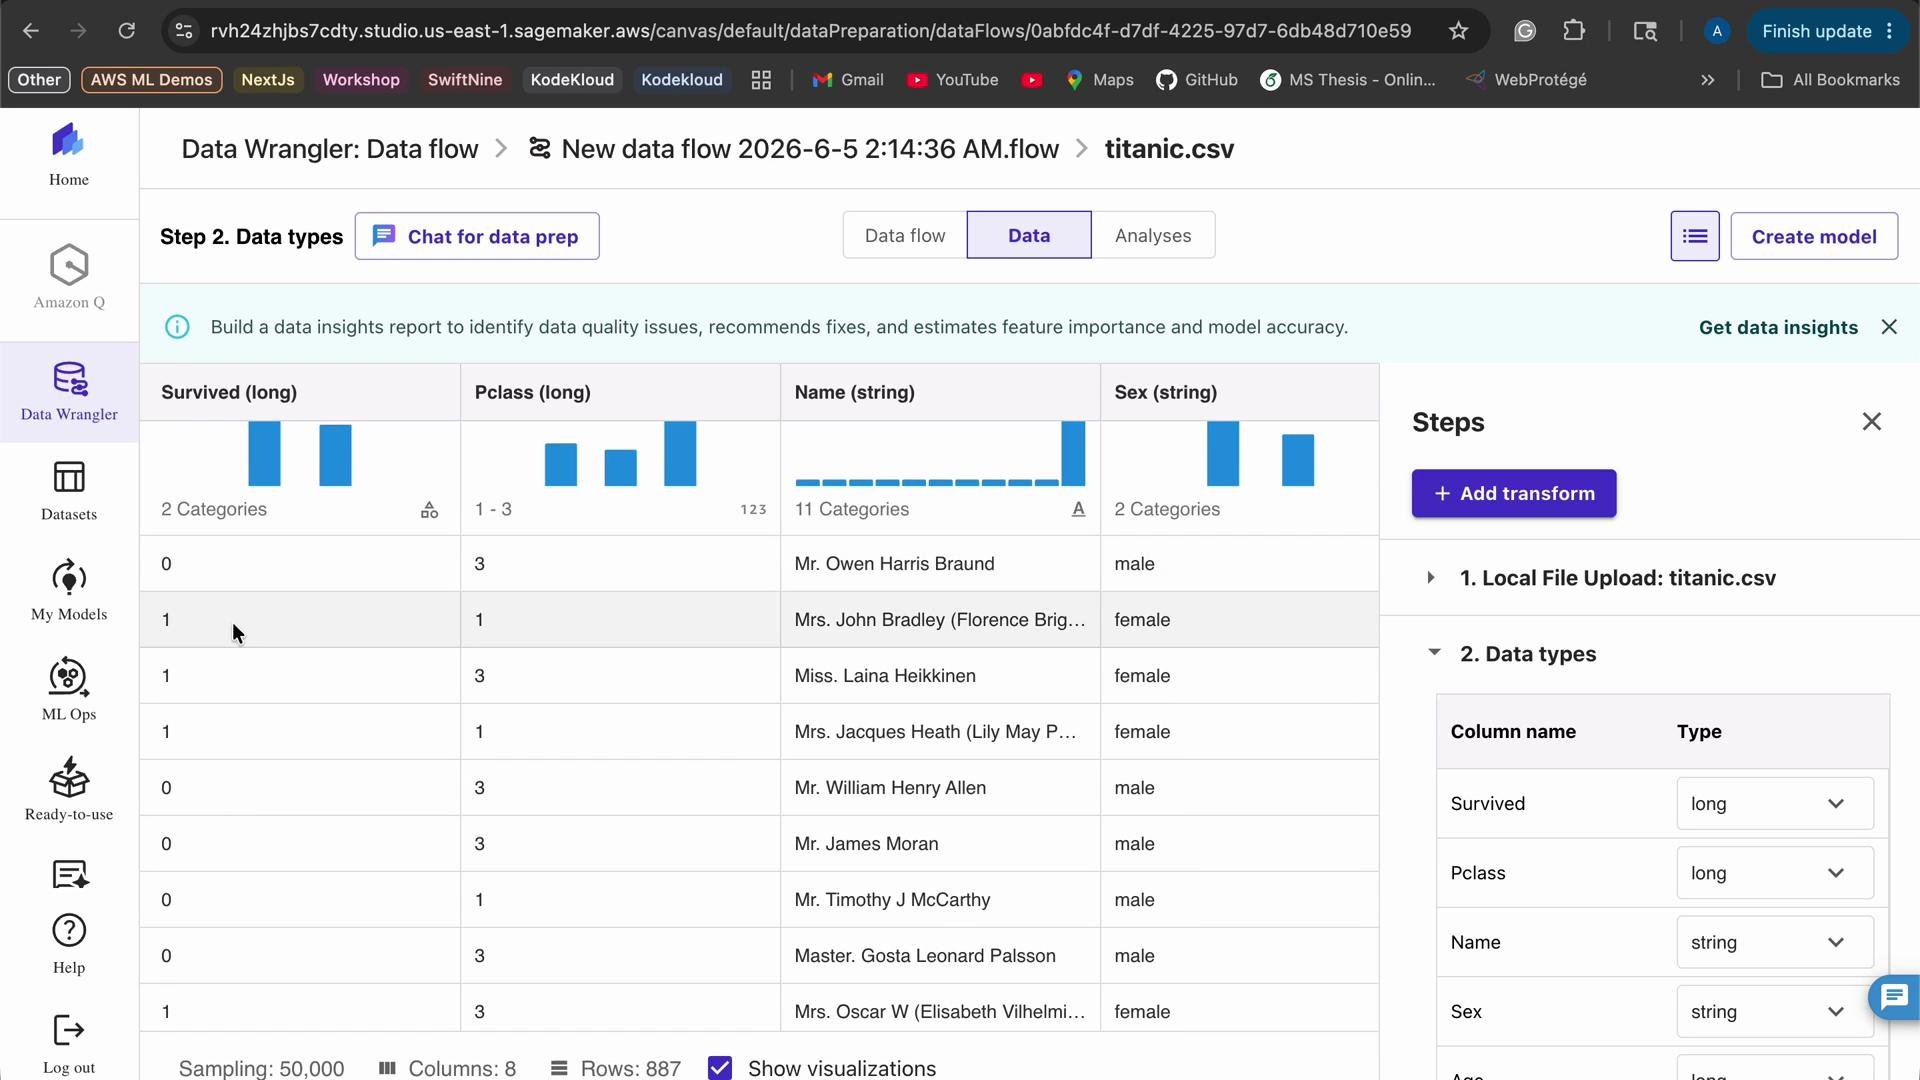Open the floating chat bubble icon
This screenshot has width=1920, height=1080.
1894,997
